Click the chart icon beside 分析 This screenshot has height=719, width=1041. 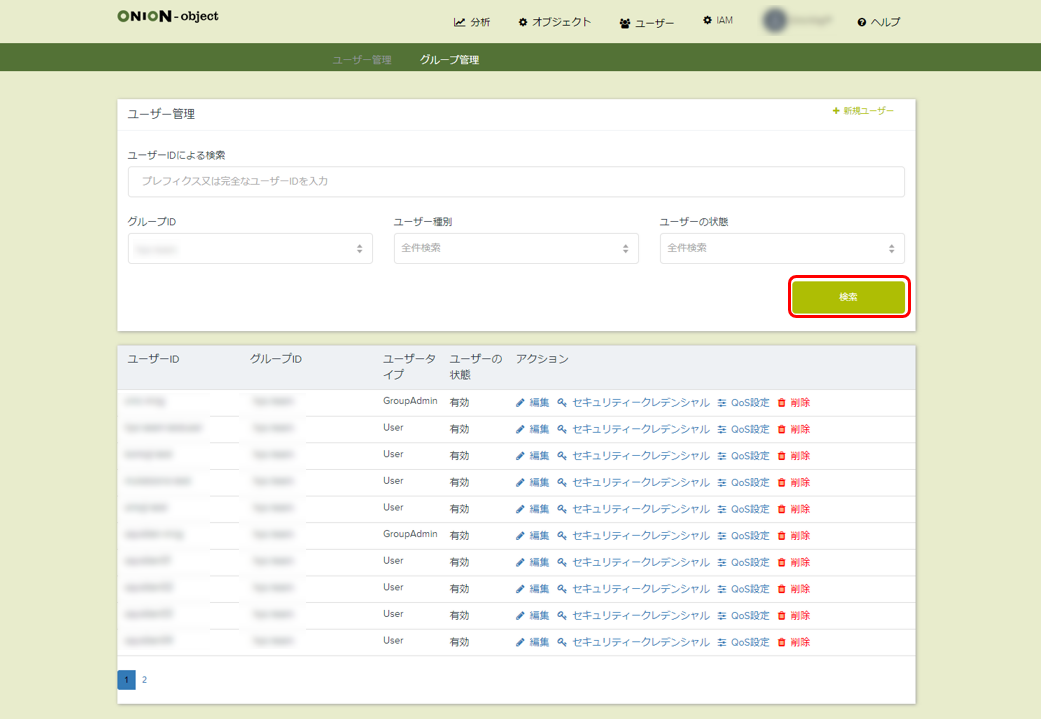coord(459,22)
